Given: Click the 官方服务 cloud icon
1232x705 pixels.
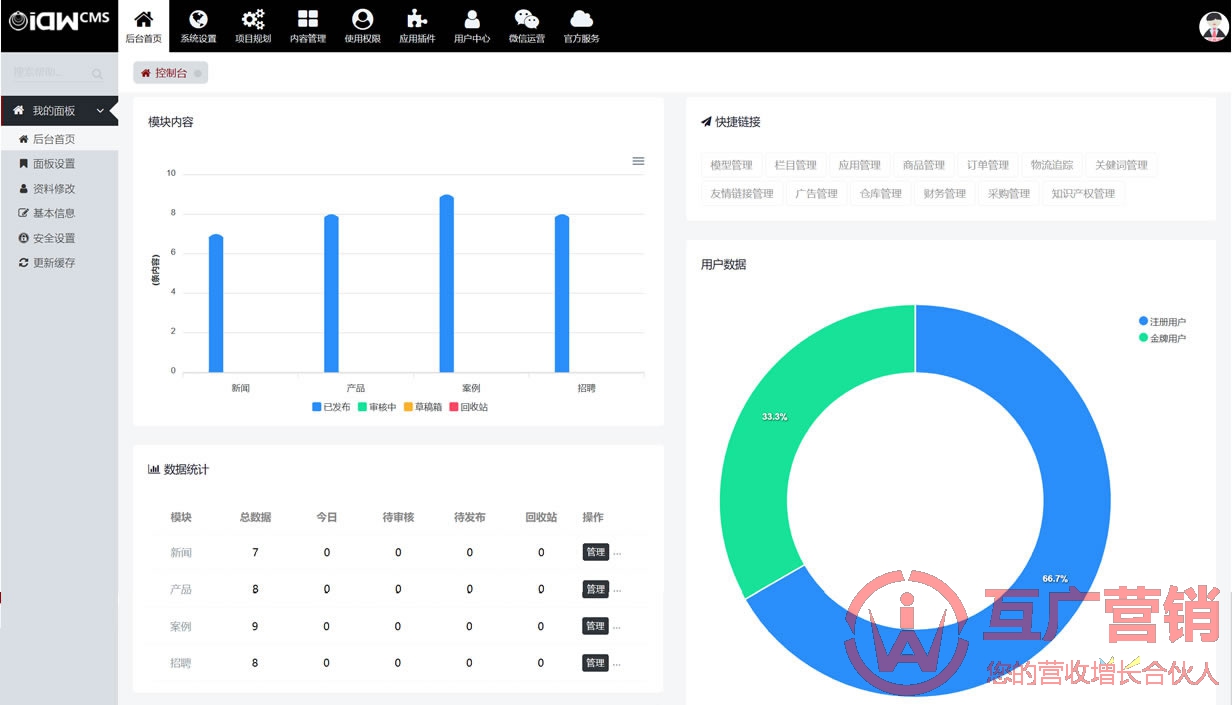Looking at the screenshot, I should (x=581, y=20).
